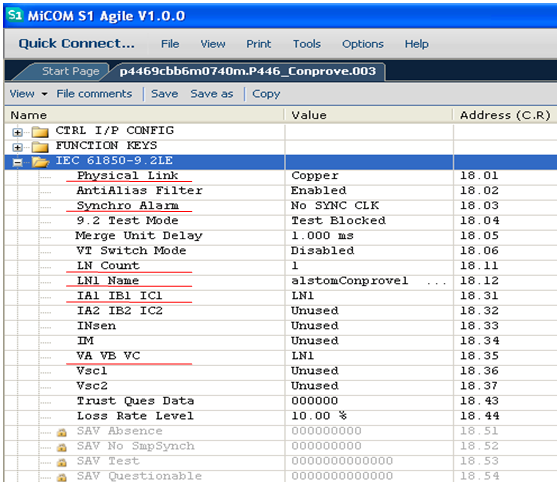Click the LN1 value of IA1 IB1 IC1
560x485 pixels.
(x=302, y=296)
